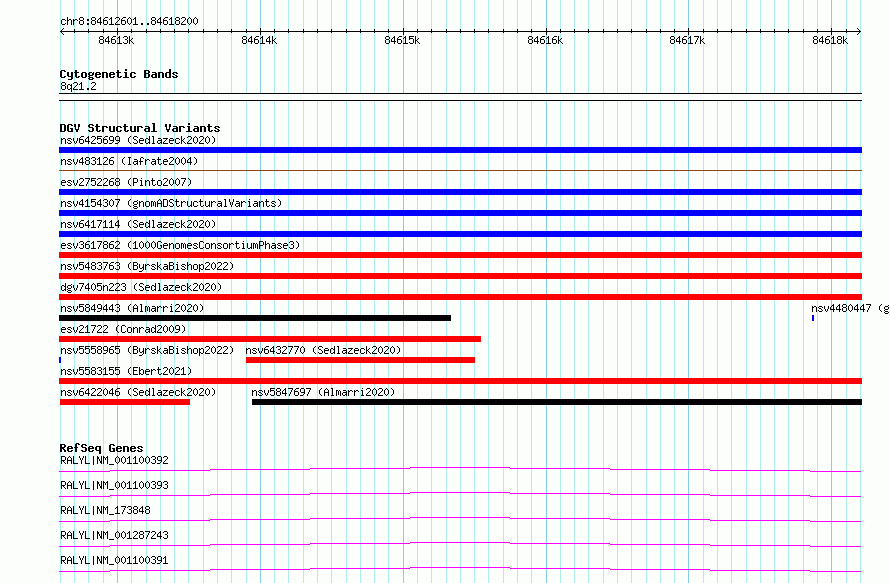Click the RefSeq Genes track title
Viewport: 890px width, 583px height.
[x=101, y=448]
